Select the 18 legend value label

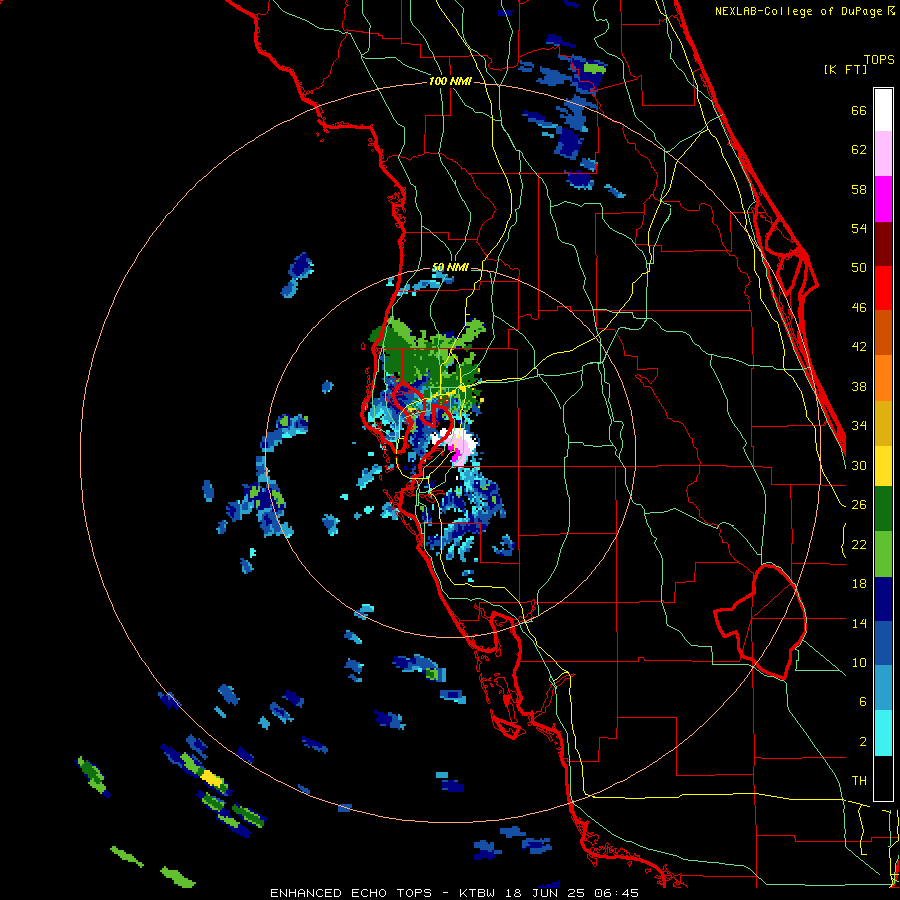tap(859, 584)
